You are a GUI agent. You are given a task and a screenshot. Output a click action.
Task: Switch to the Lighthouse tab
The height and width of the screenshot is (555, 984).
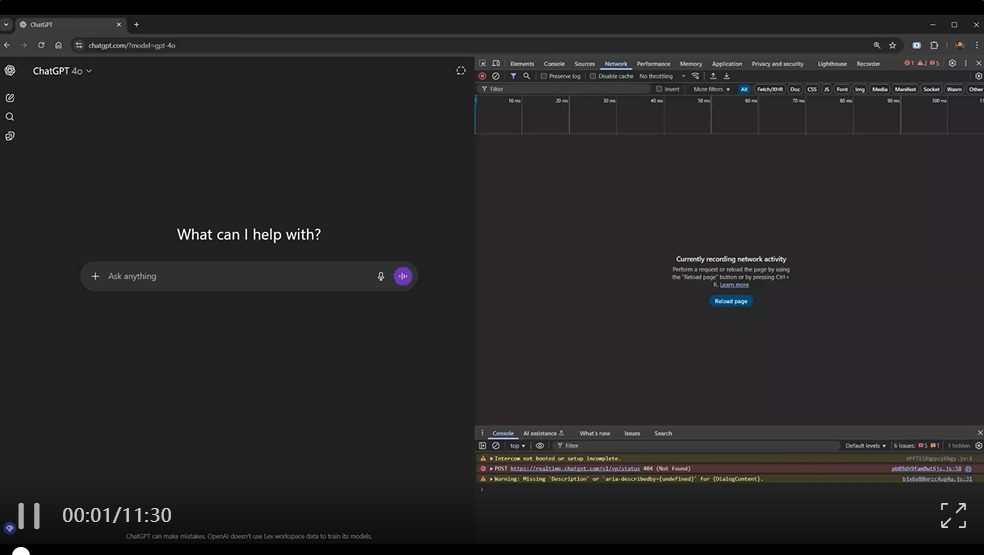832,63
